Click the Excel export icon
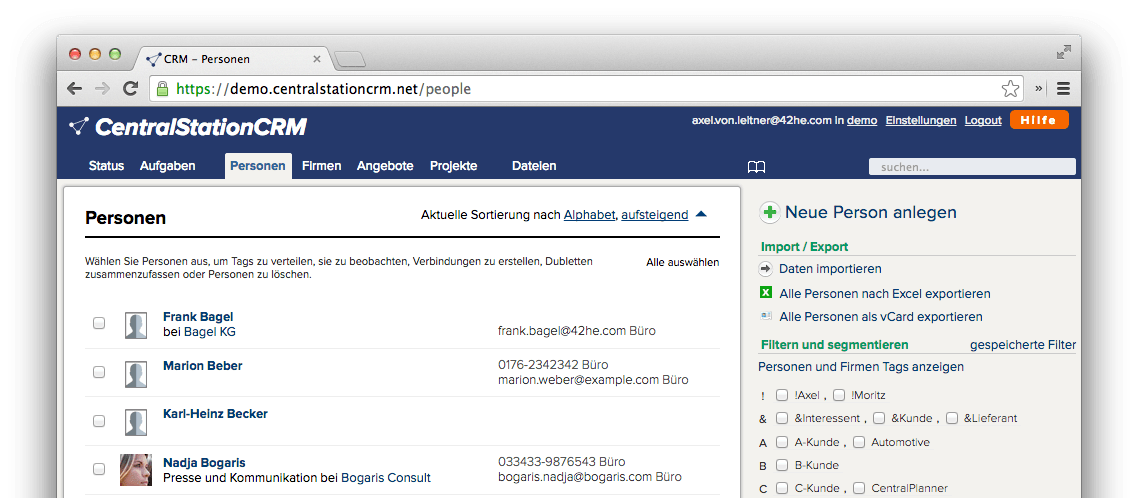The height and width of the screenshot is (498, 1138). (x=766, y=293)
